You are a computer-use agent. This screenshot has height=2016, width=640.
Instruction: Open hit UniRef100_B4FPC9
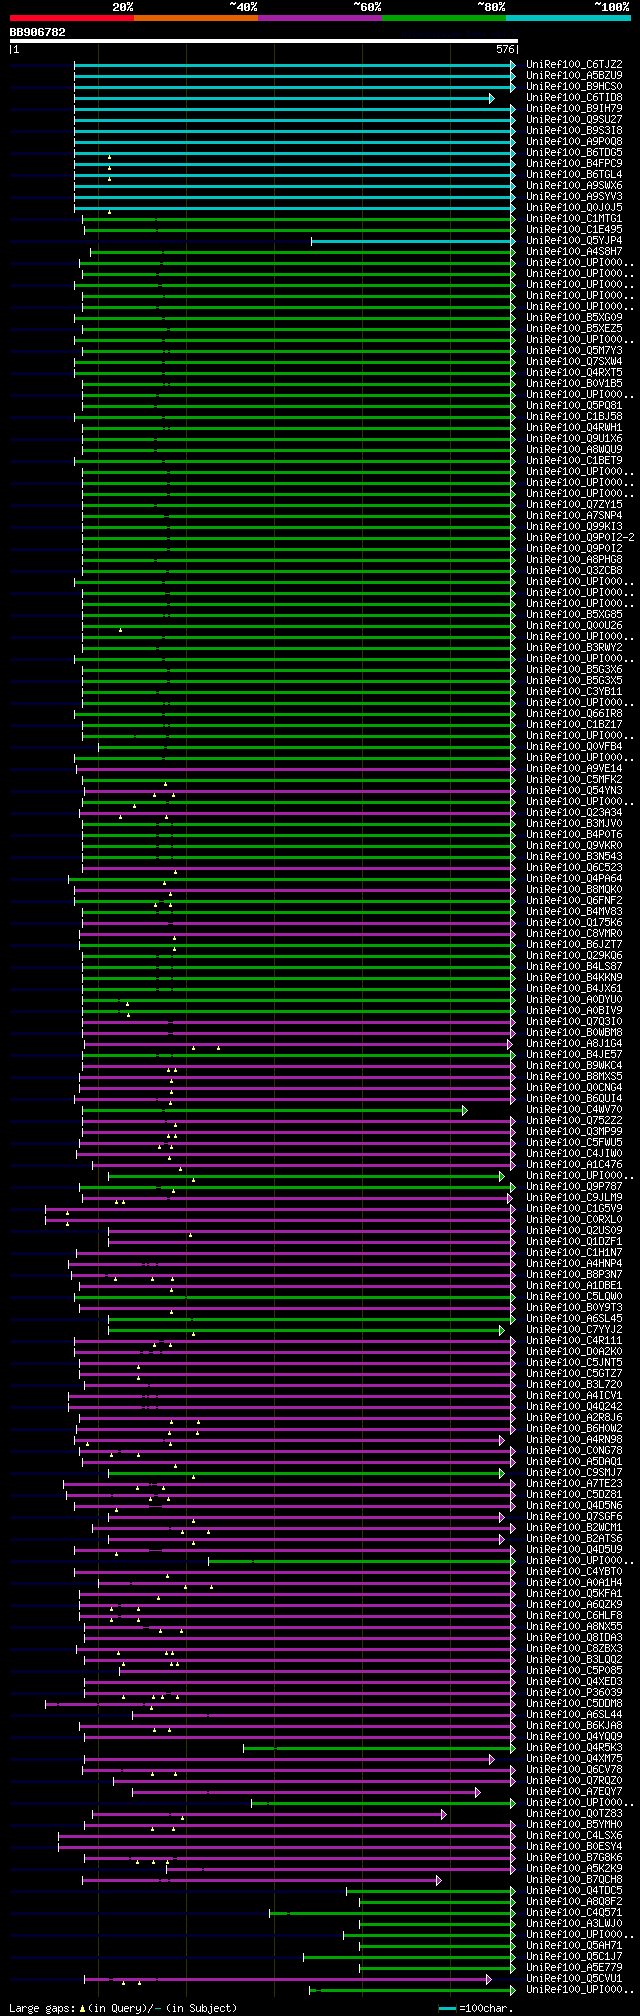574,164
